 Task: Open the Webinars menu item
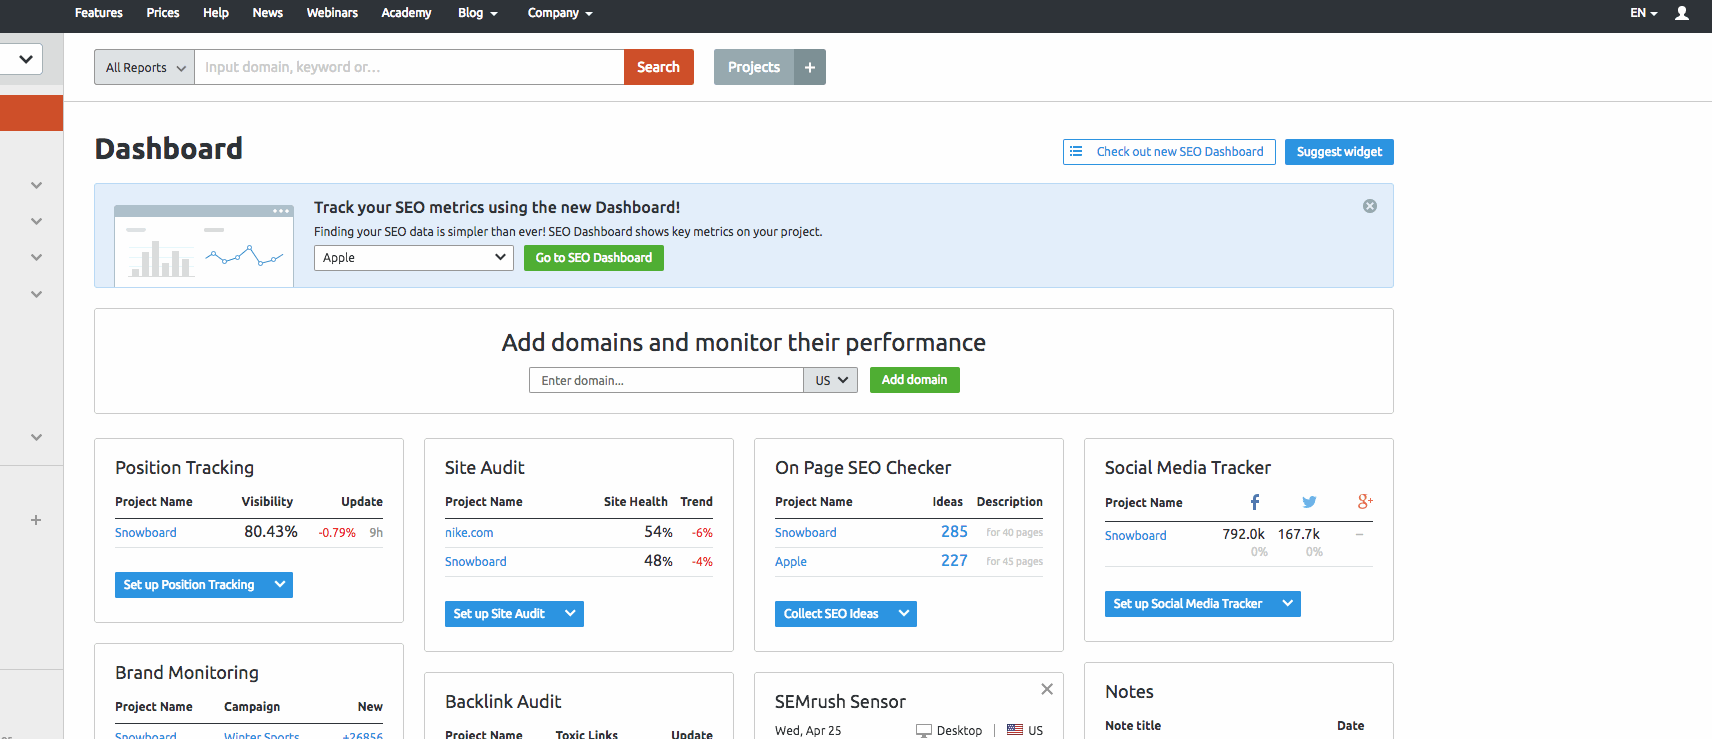(x=332, y=13)
